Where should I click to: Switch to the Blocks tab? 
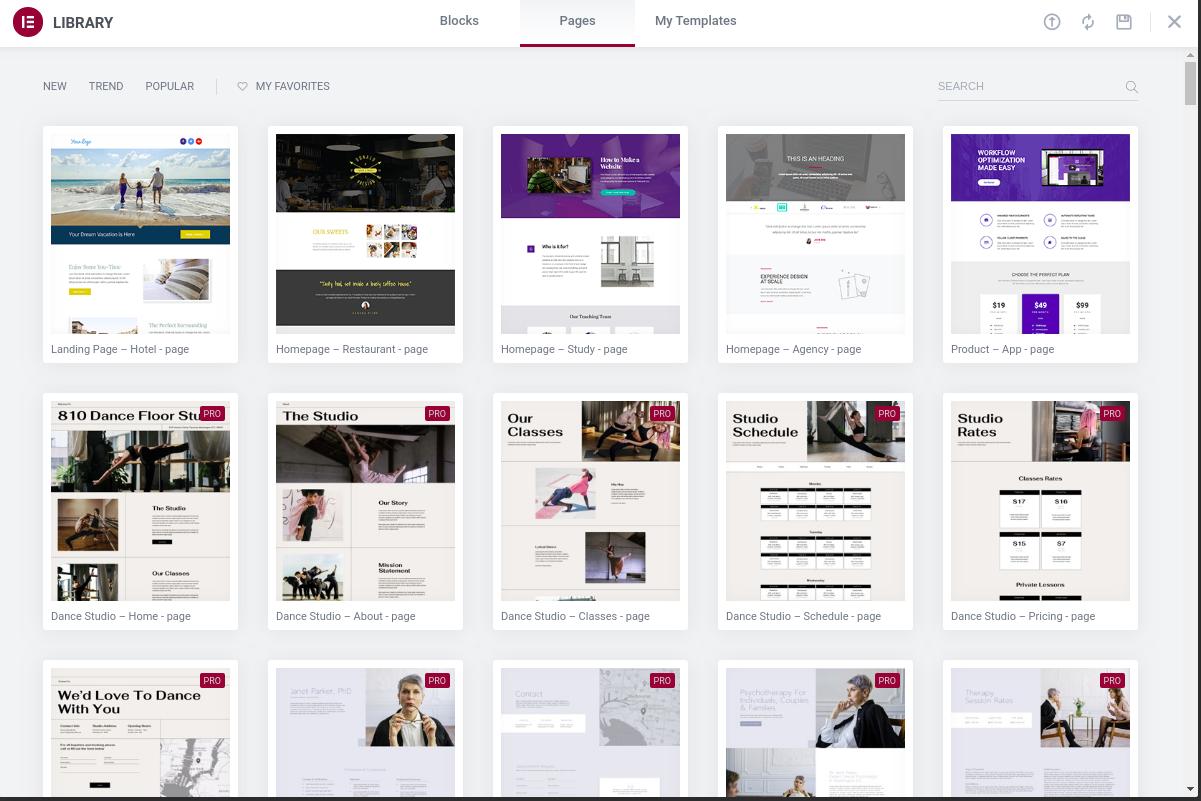[459, 21]
